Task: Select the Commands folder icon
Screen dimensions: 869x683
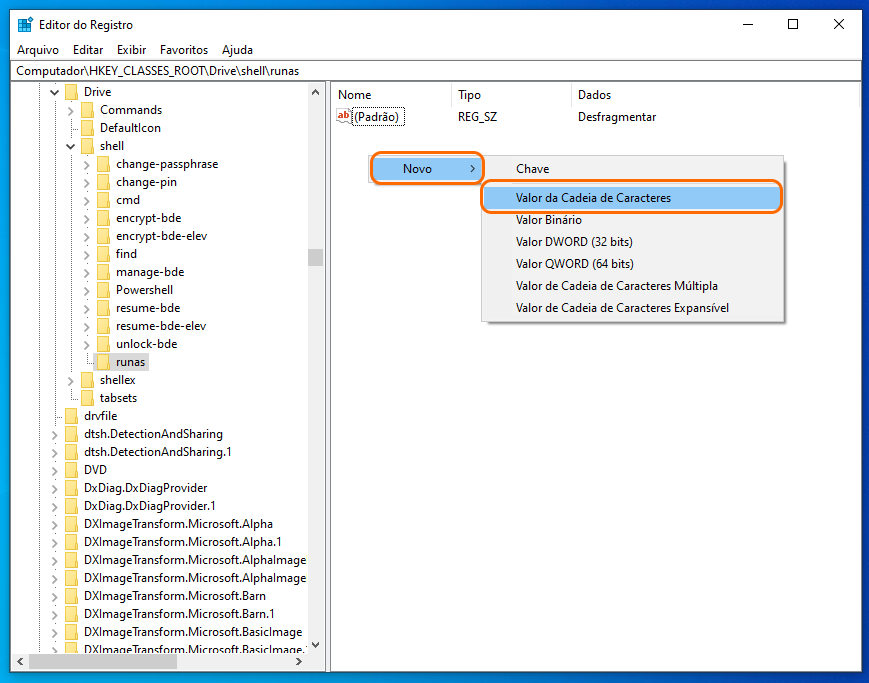Action: point(88,110)
